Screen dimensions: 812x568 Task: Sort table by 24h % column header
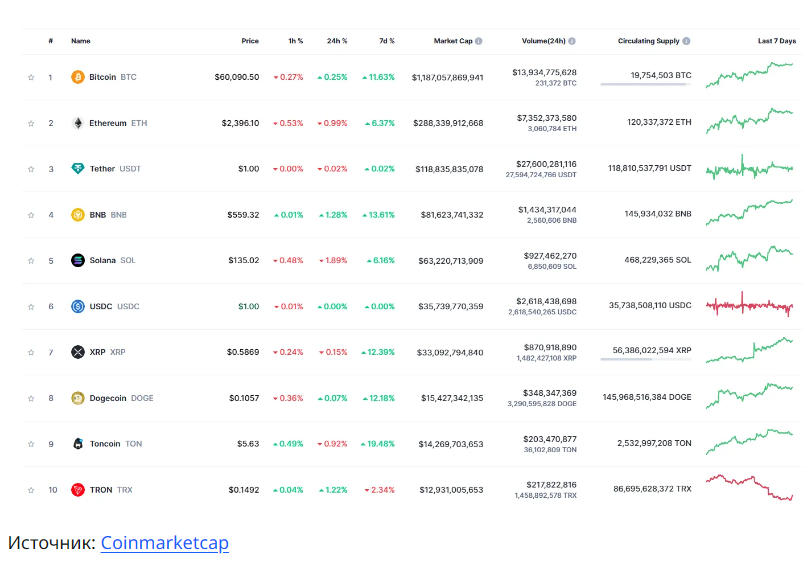click(337, 41)
